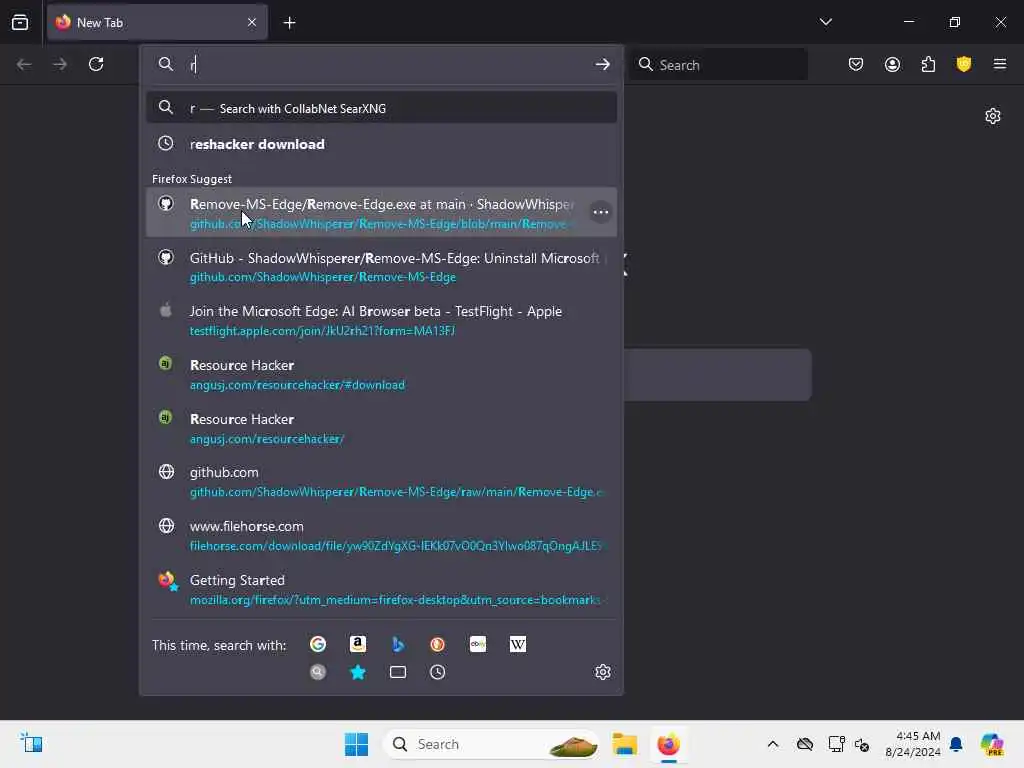This screenshot has width=1024, height=768.
Task: Open Getting Started mozilla.org suggestion
Action: coord(381,589)
